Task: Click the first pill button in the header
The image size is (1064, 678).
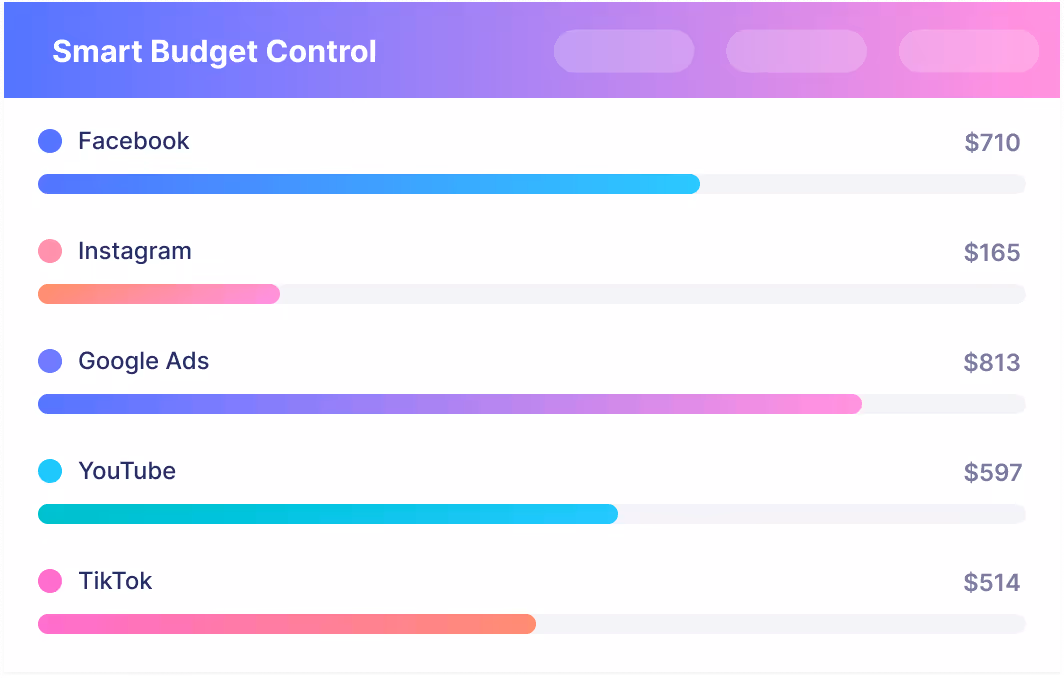Action: click(623, 52)
